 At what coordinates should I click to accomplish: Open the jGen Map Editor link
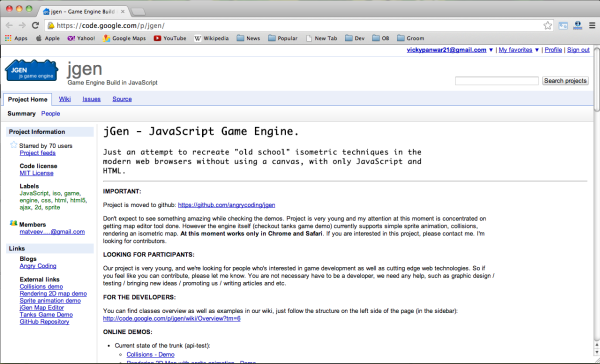[42, 307]
